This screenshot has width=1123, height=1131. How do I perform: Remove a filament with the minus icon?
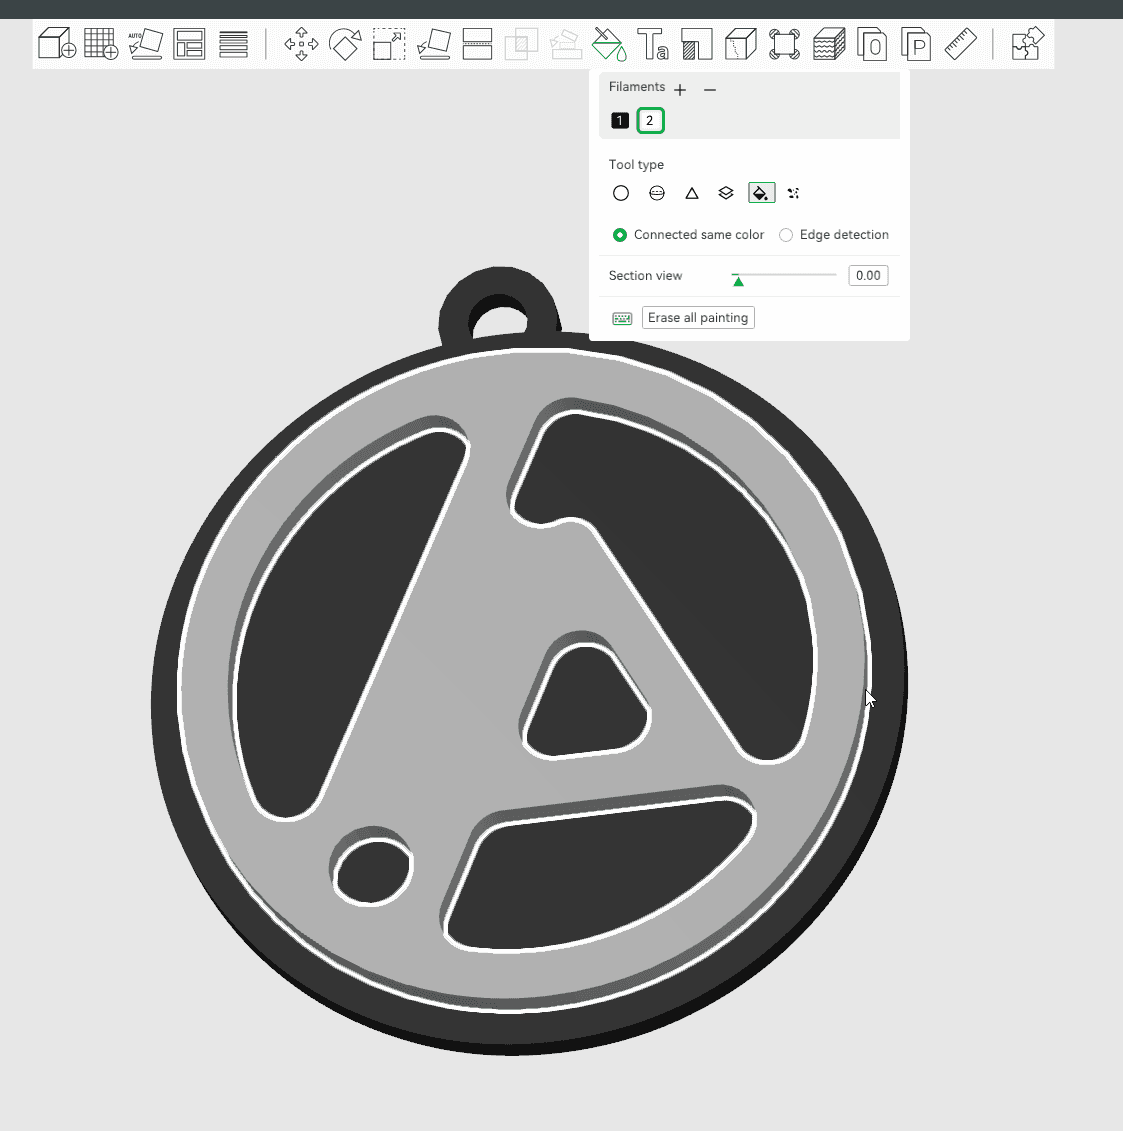[x=710, y=89]
